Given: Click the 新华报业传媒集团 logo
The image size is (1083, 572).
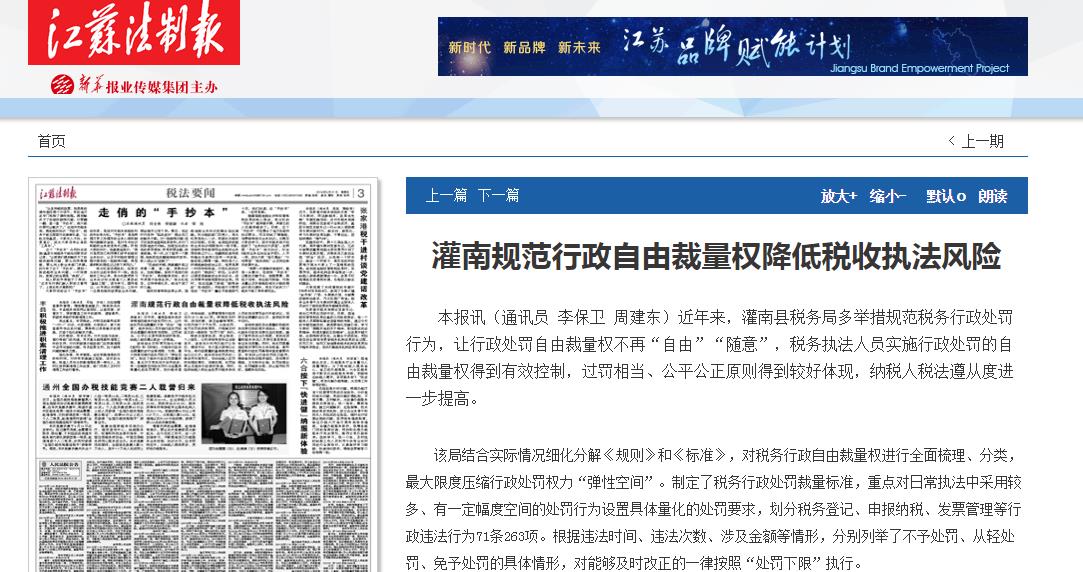Looking at the screenshot, I should coord(134,86).
